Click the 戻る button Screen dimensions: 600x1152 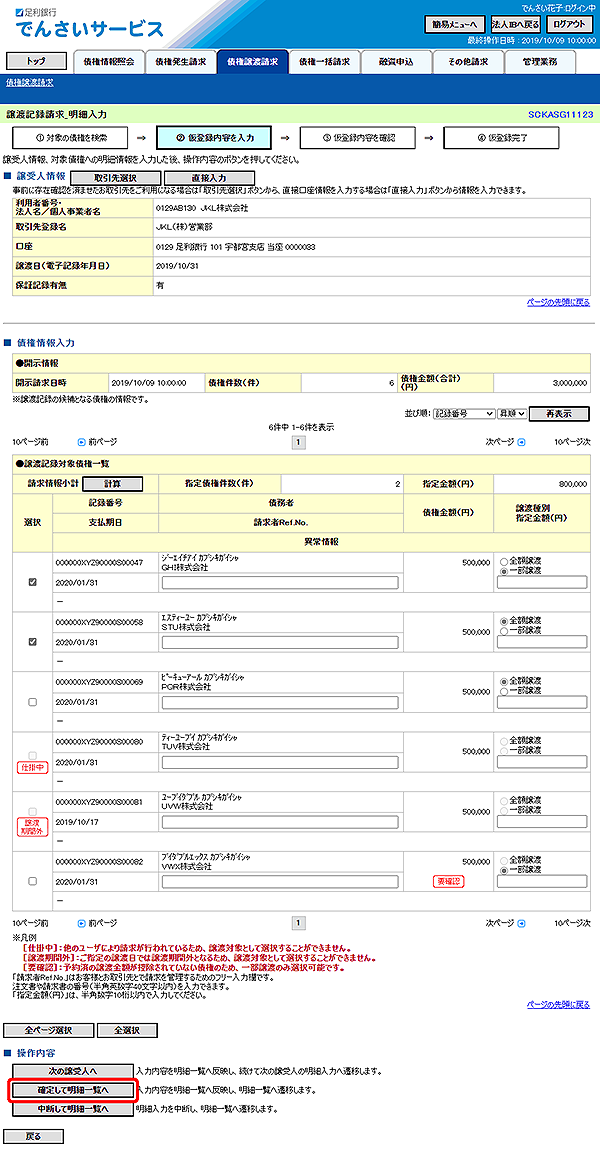34,1137
